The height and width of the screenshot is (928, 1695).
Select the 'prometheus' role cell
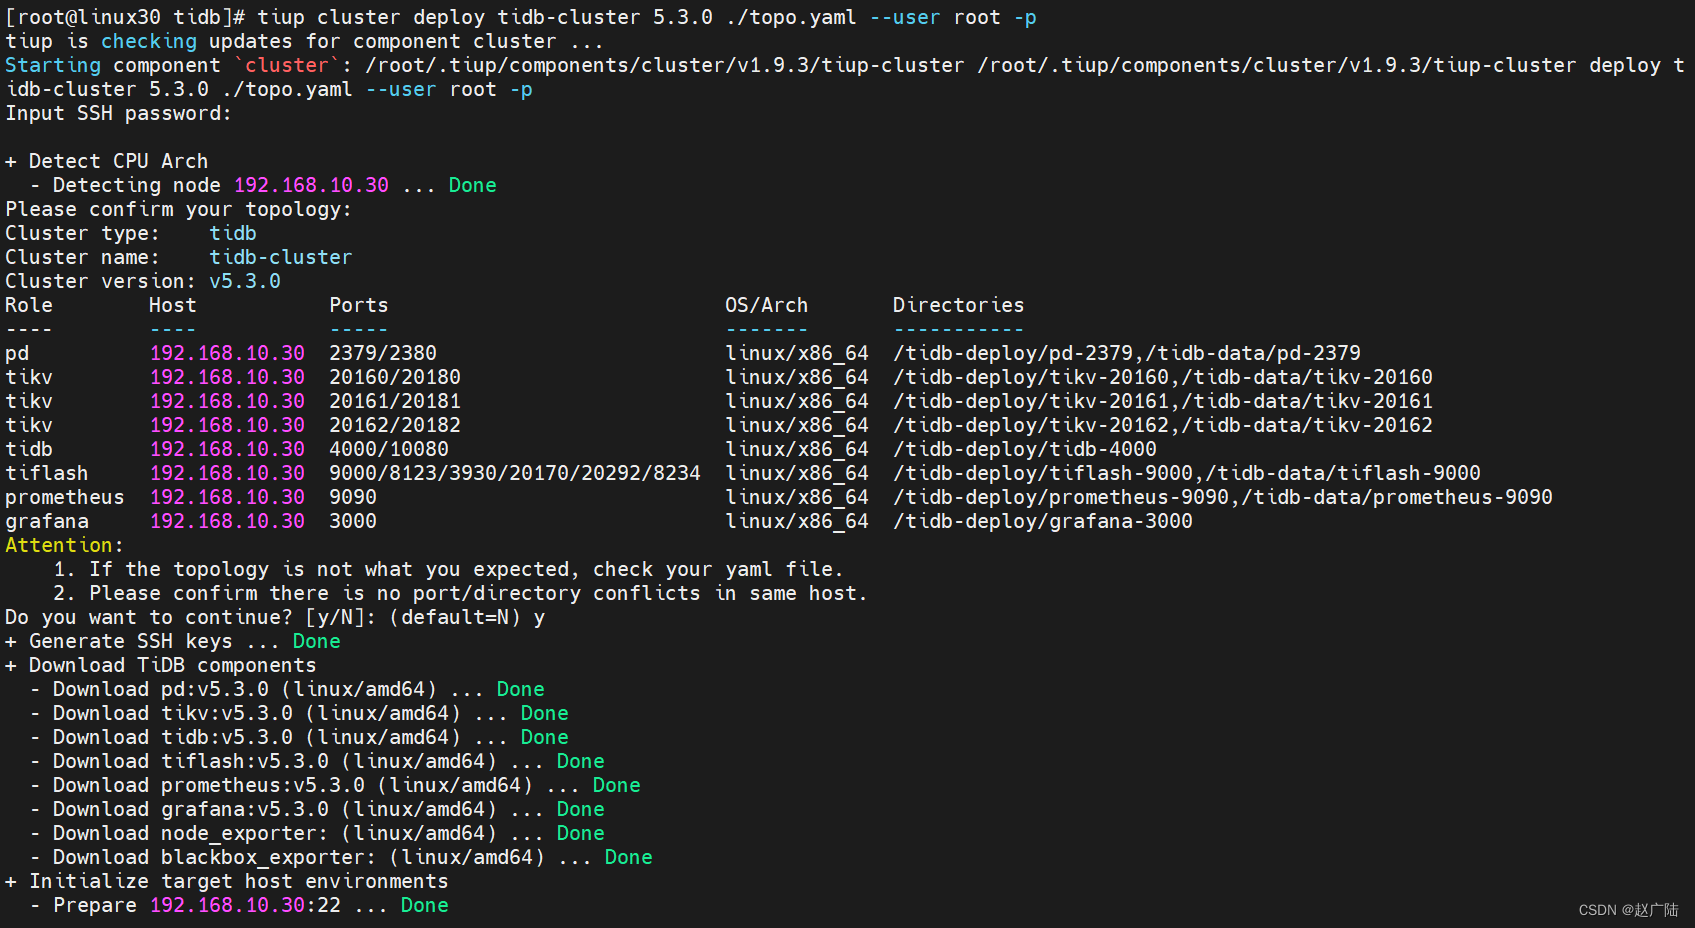pyautogui.click(x=65, y=497)
